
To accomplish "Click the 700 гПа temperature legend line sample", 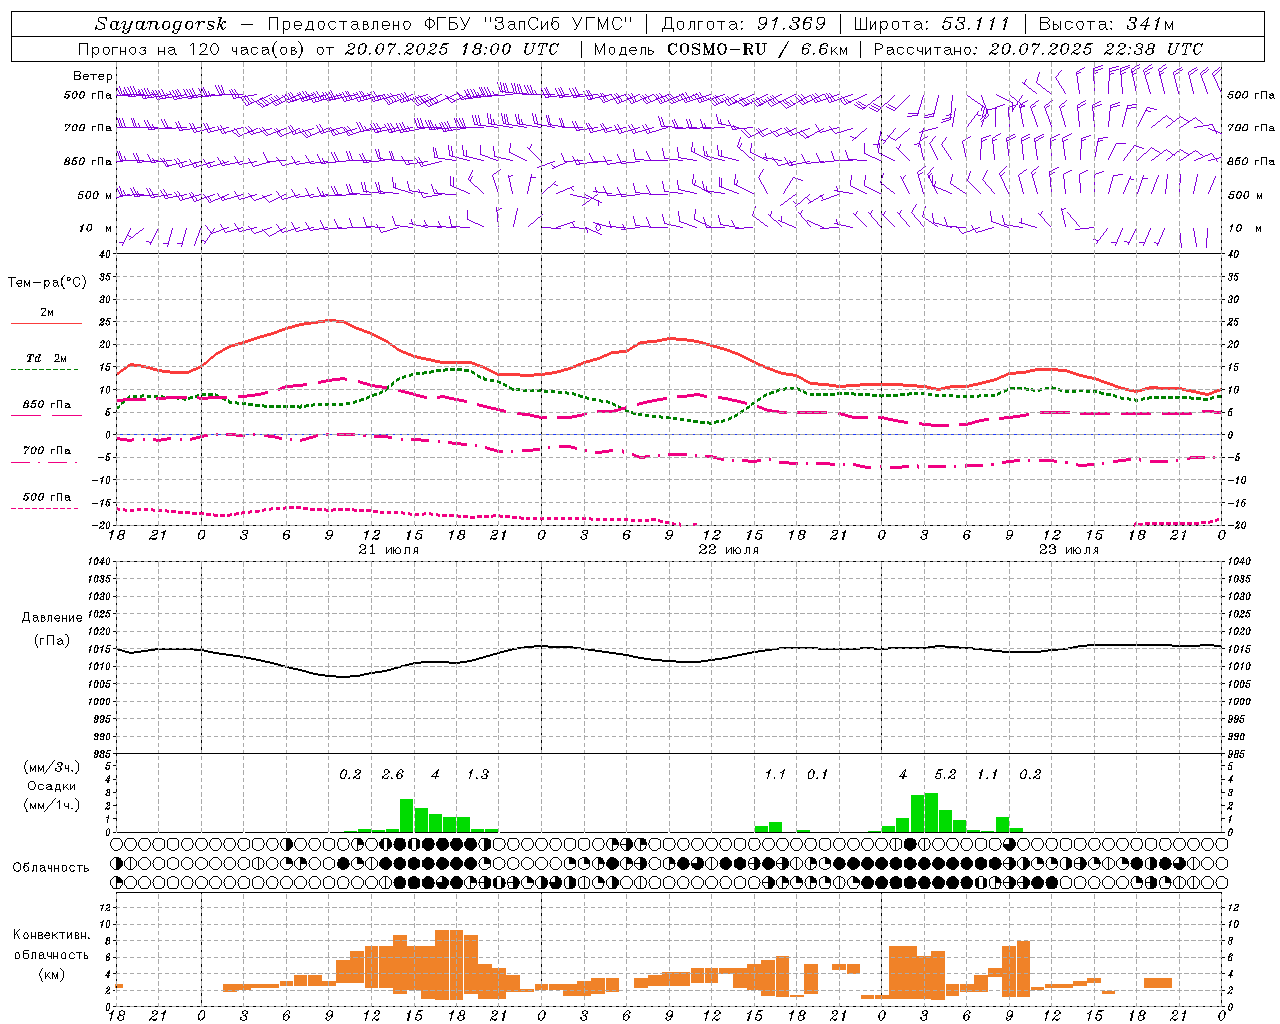I will tap(46, 463).
